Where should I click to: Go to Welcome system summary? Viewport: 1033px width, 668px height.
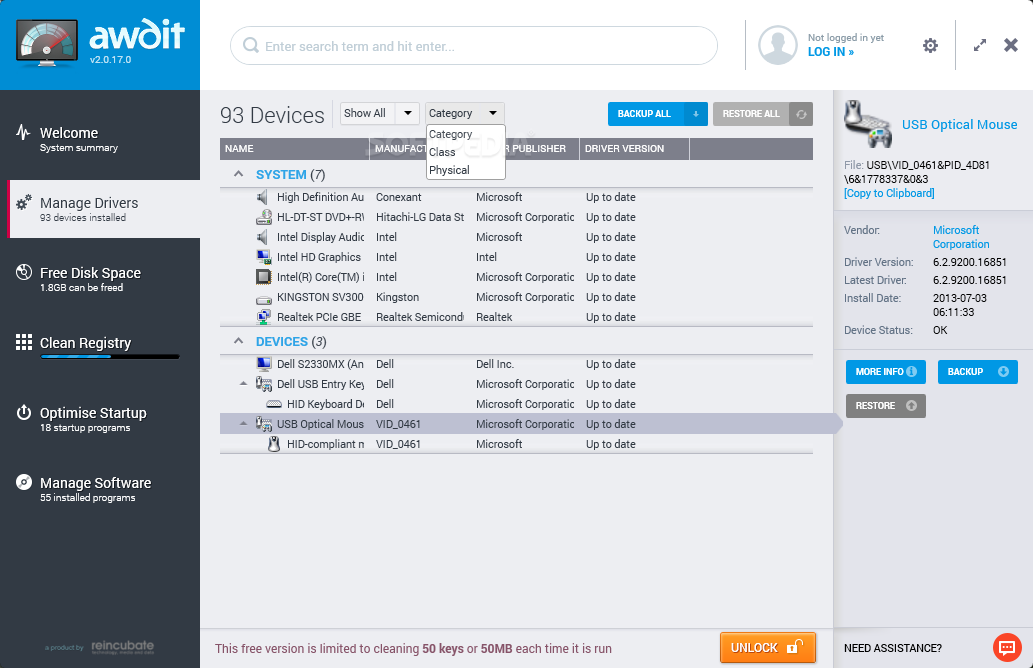[x=100, y=139]
